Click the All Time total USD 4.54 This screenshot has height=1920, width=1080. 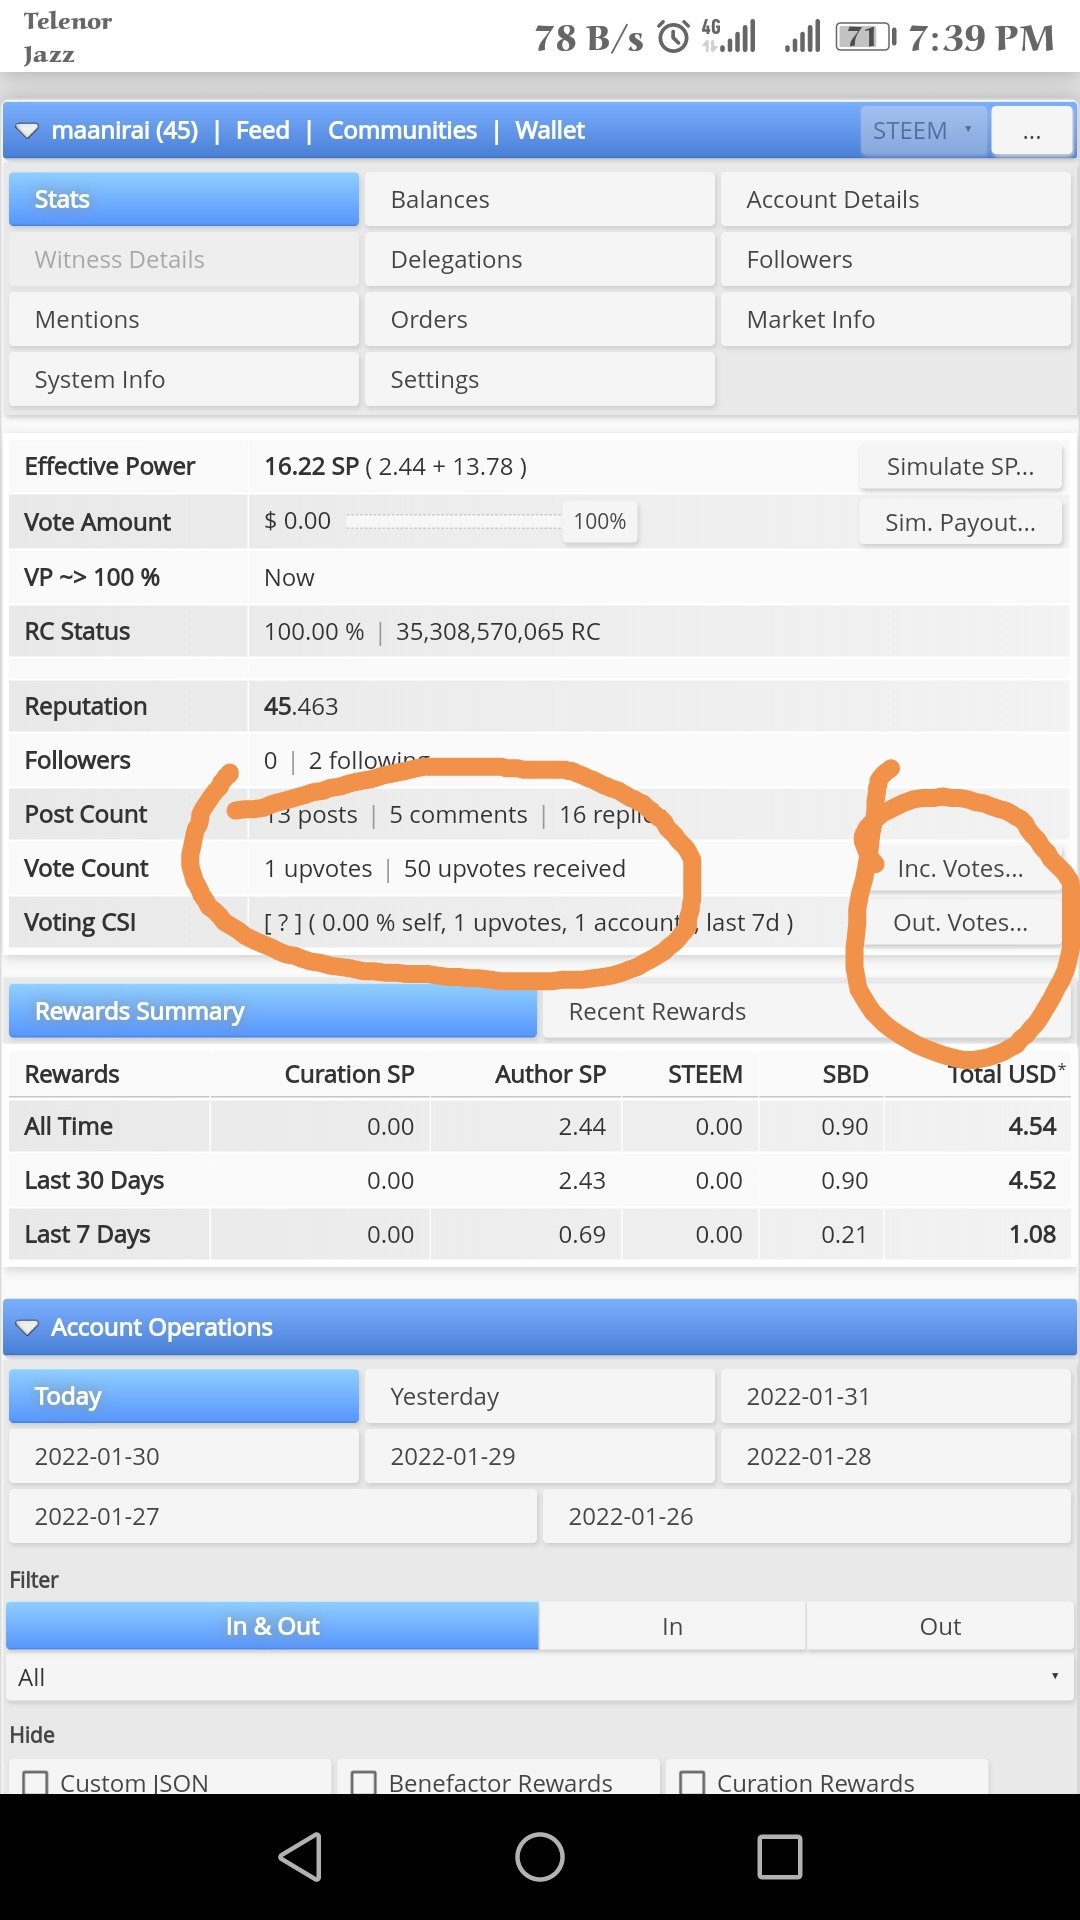[x=1032, y=1126]
